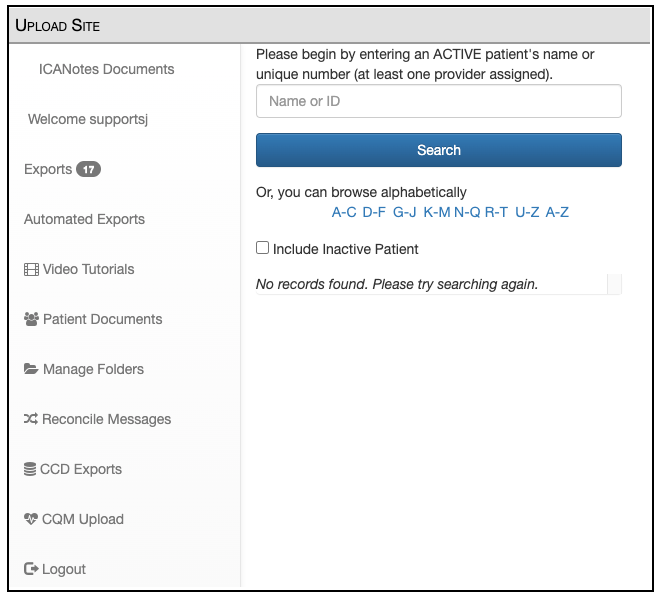Open the Exports menu item
Viewport: 659px width, 598px height.
tap(48, 169)
